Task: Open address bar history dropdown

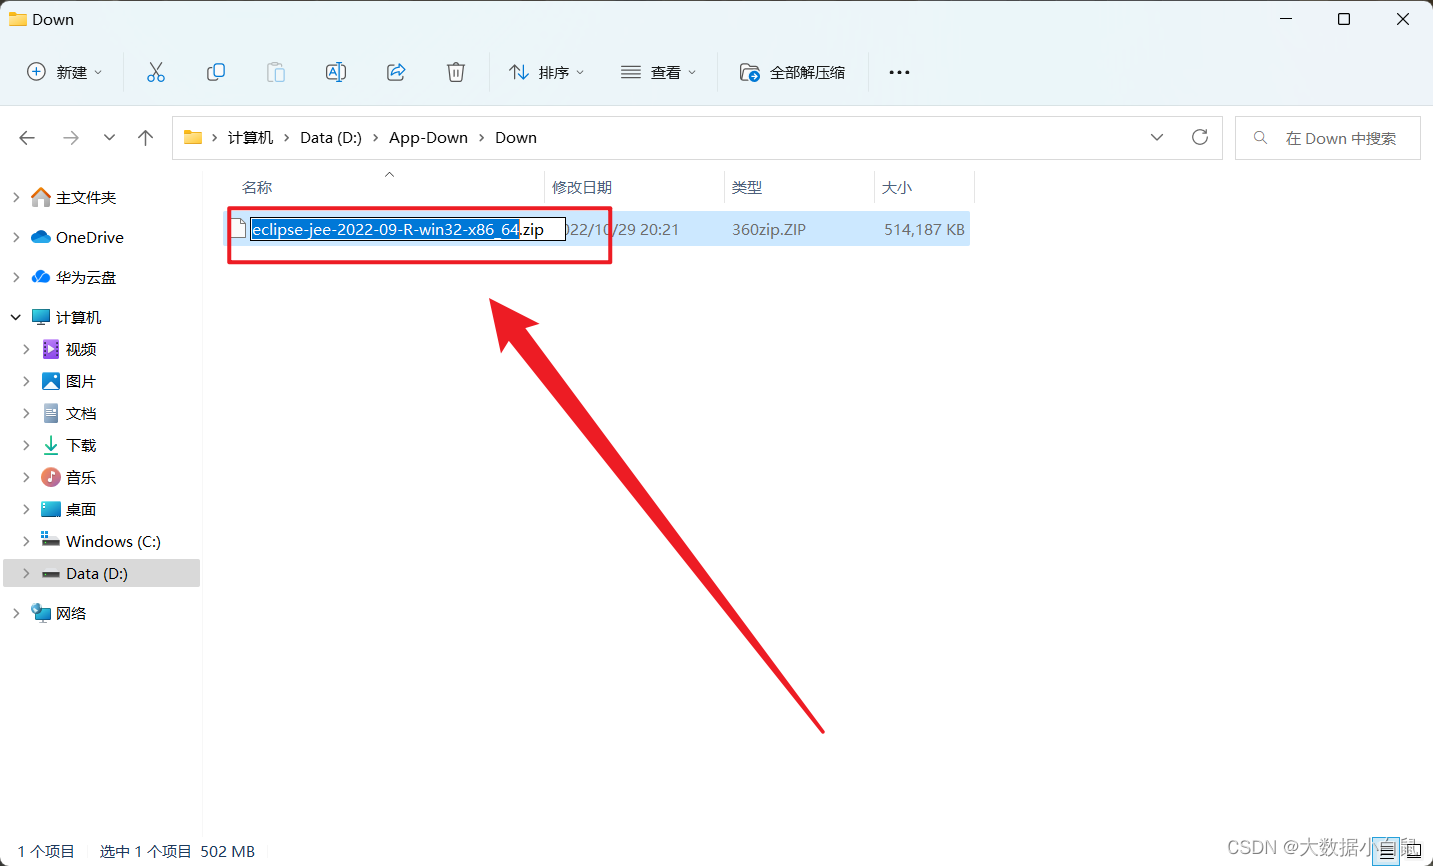Action: [1157, 138]
